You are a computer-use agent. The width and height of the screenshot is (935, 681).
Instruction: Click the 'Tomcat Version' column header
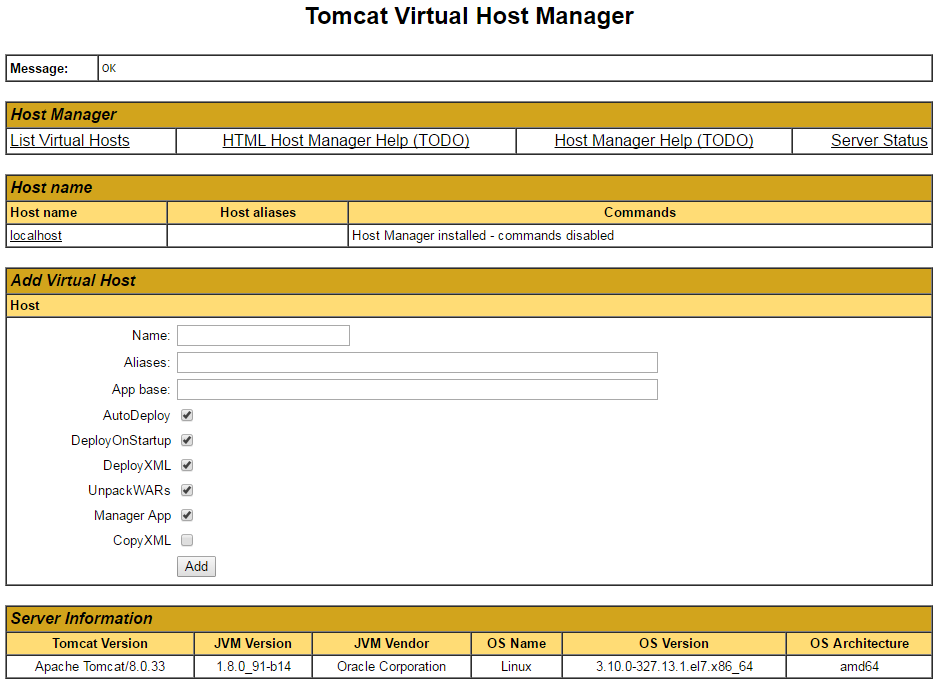tap(100, 643)
